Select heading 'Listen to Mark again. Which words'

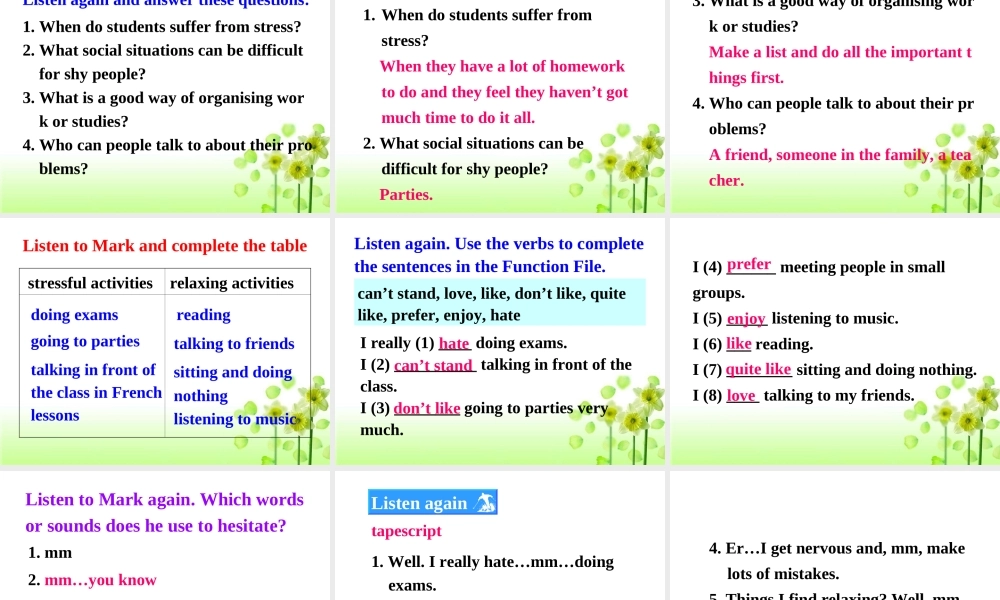pos(165,500)
